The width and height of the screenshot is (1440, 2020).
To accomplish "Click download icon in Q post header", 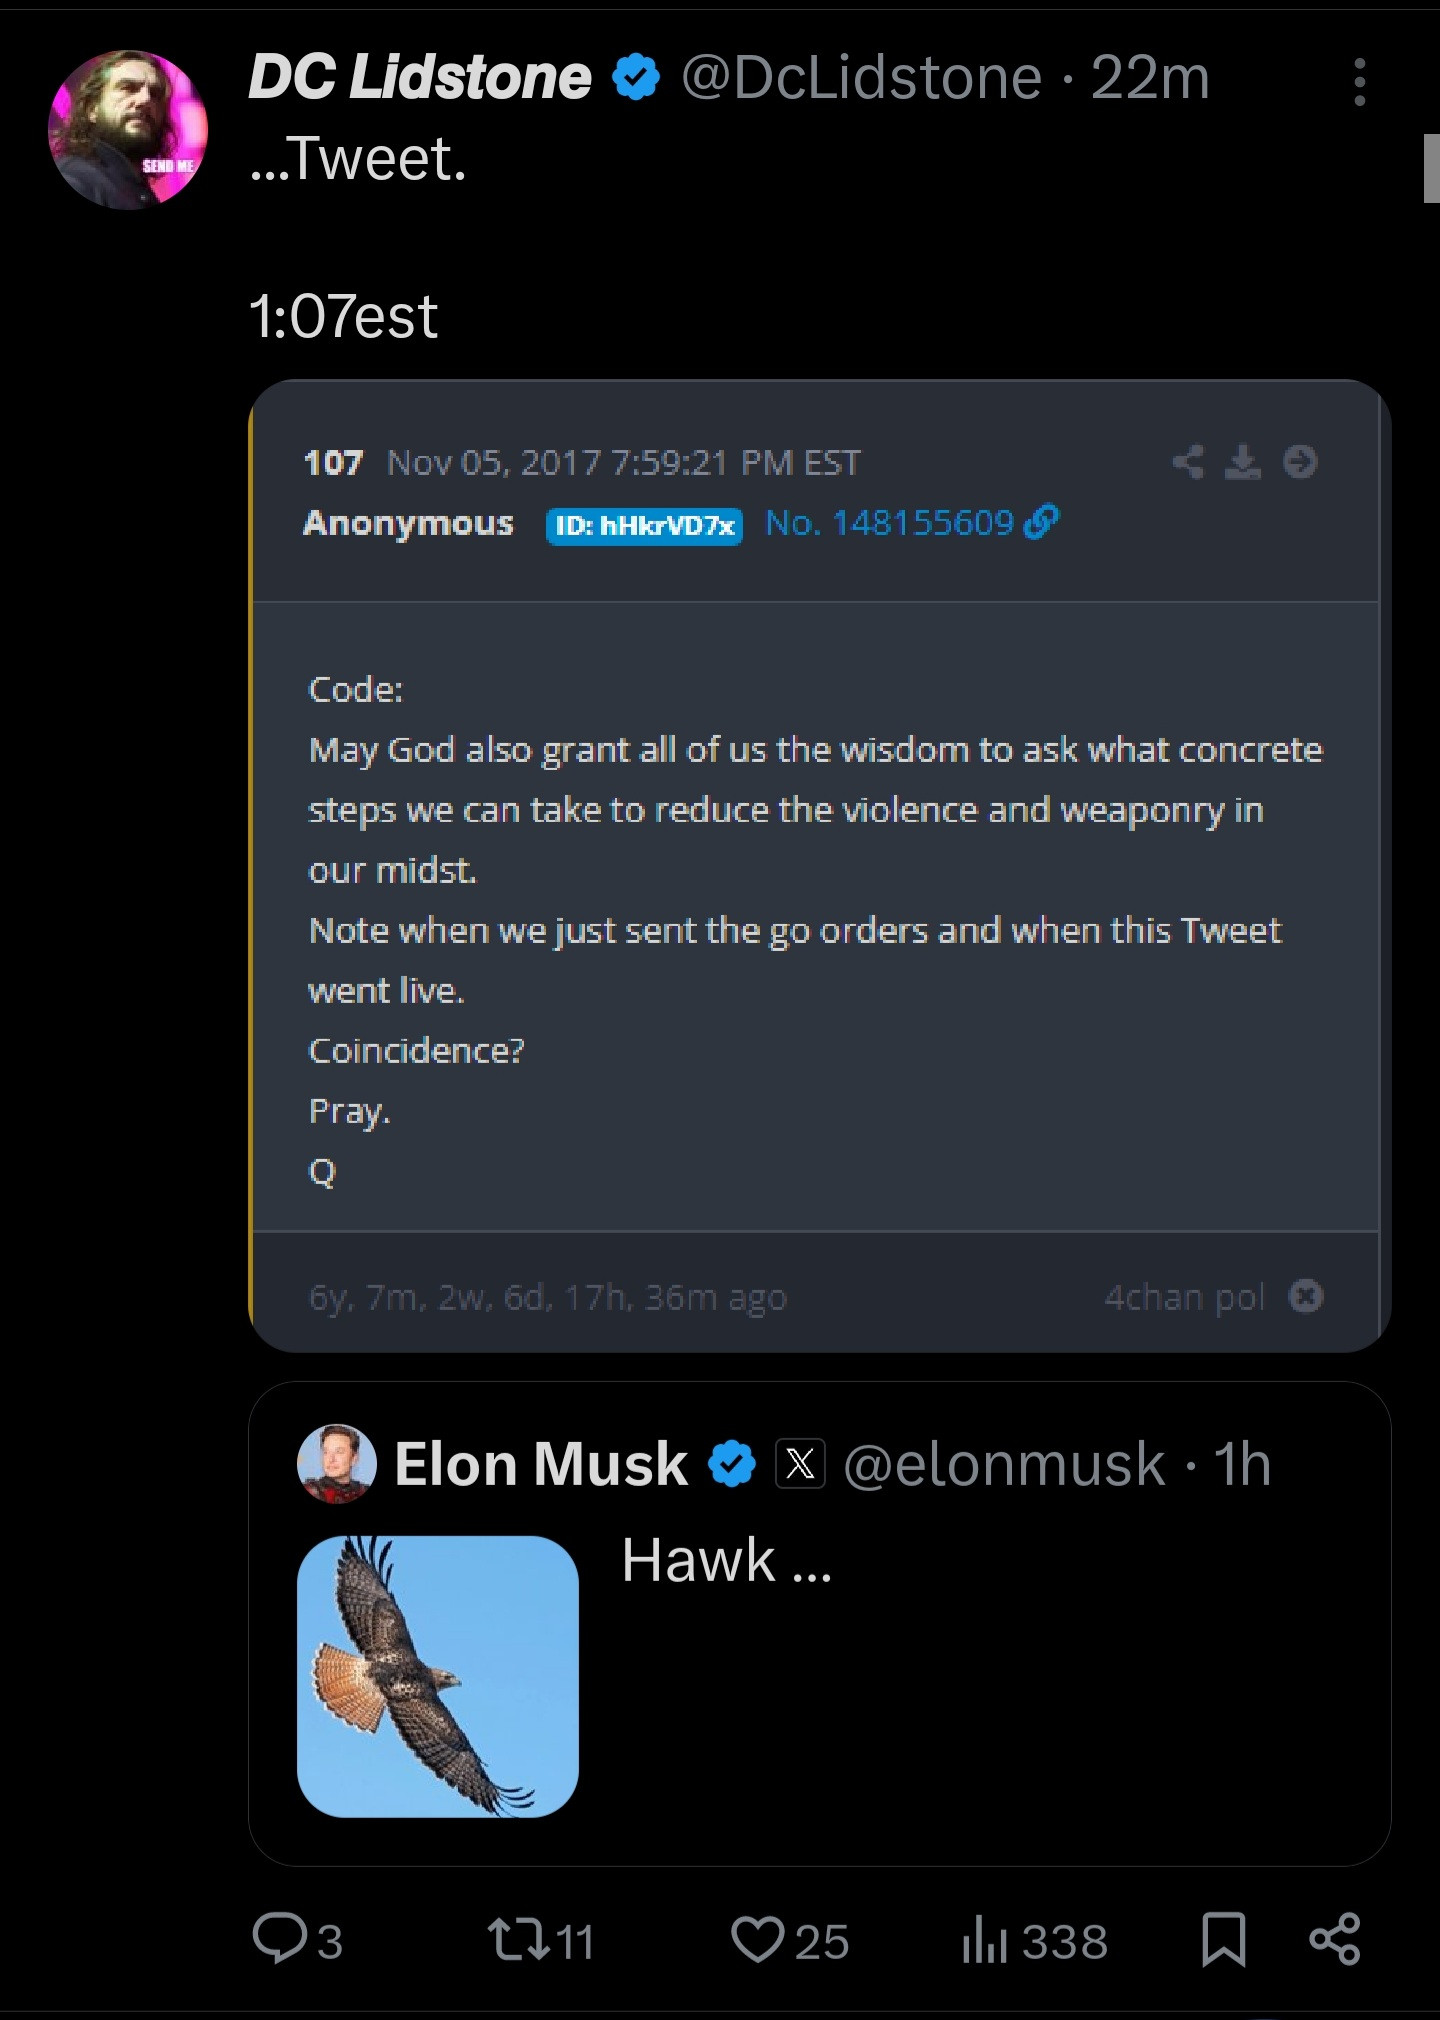I will [1243, 462].
